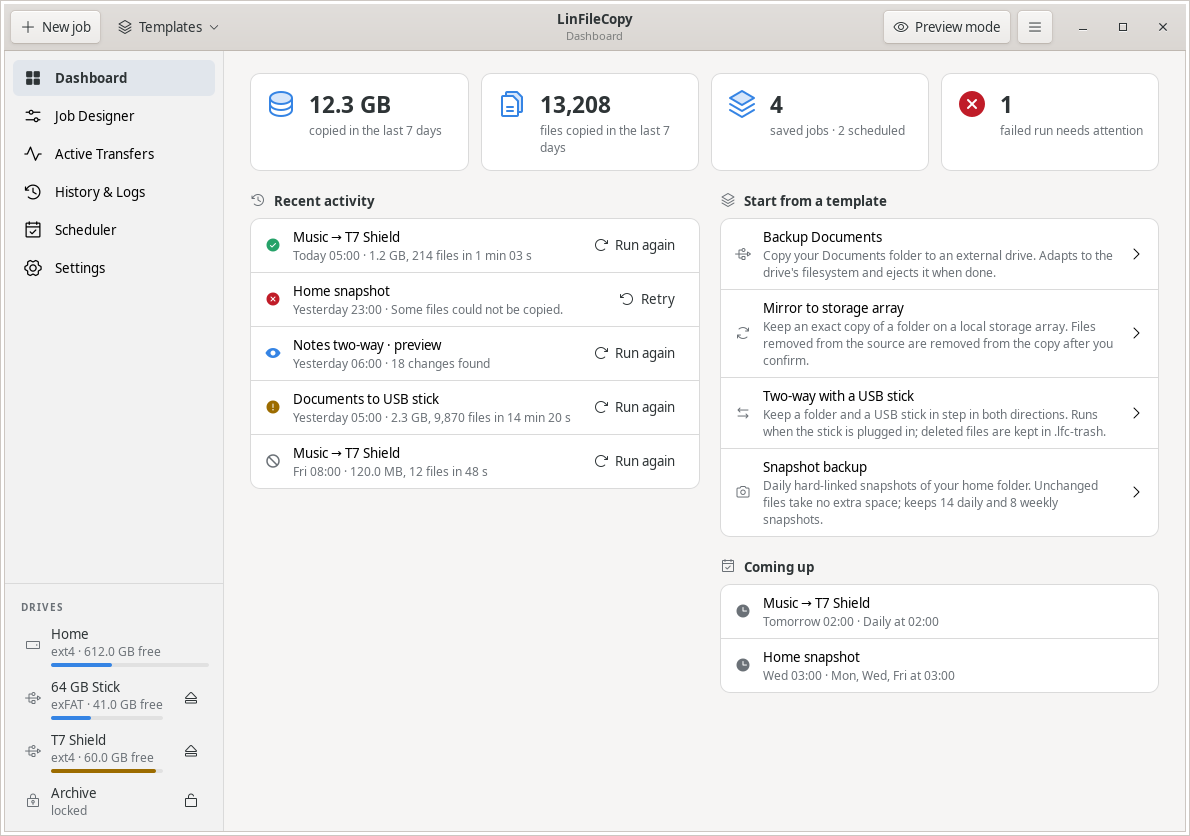1190x836 pixels.
Task: Create a New job
Action: (56, 27)
